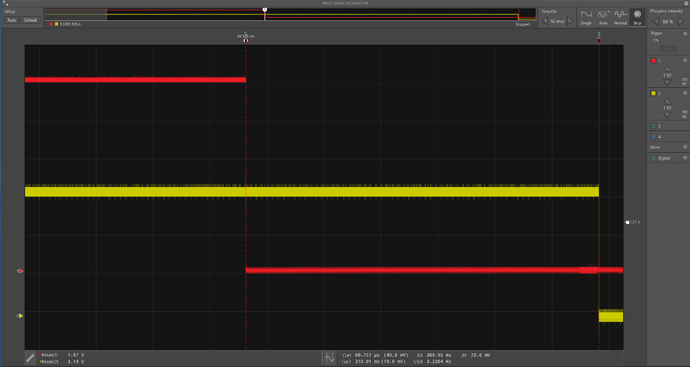The image size is (690, 367).
Task: Click the 50 ms Time/Div value
Action: [x=557, y=21]
